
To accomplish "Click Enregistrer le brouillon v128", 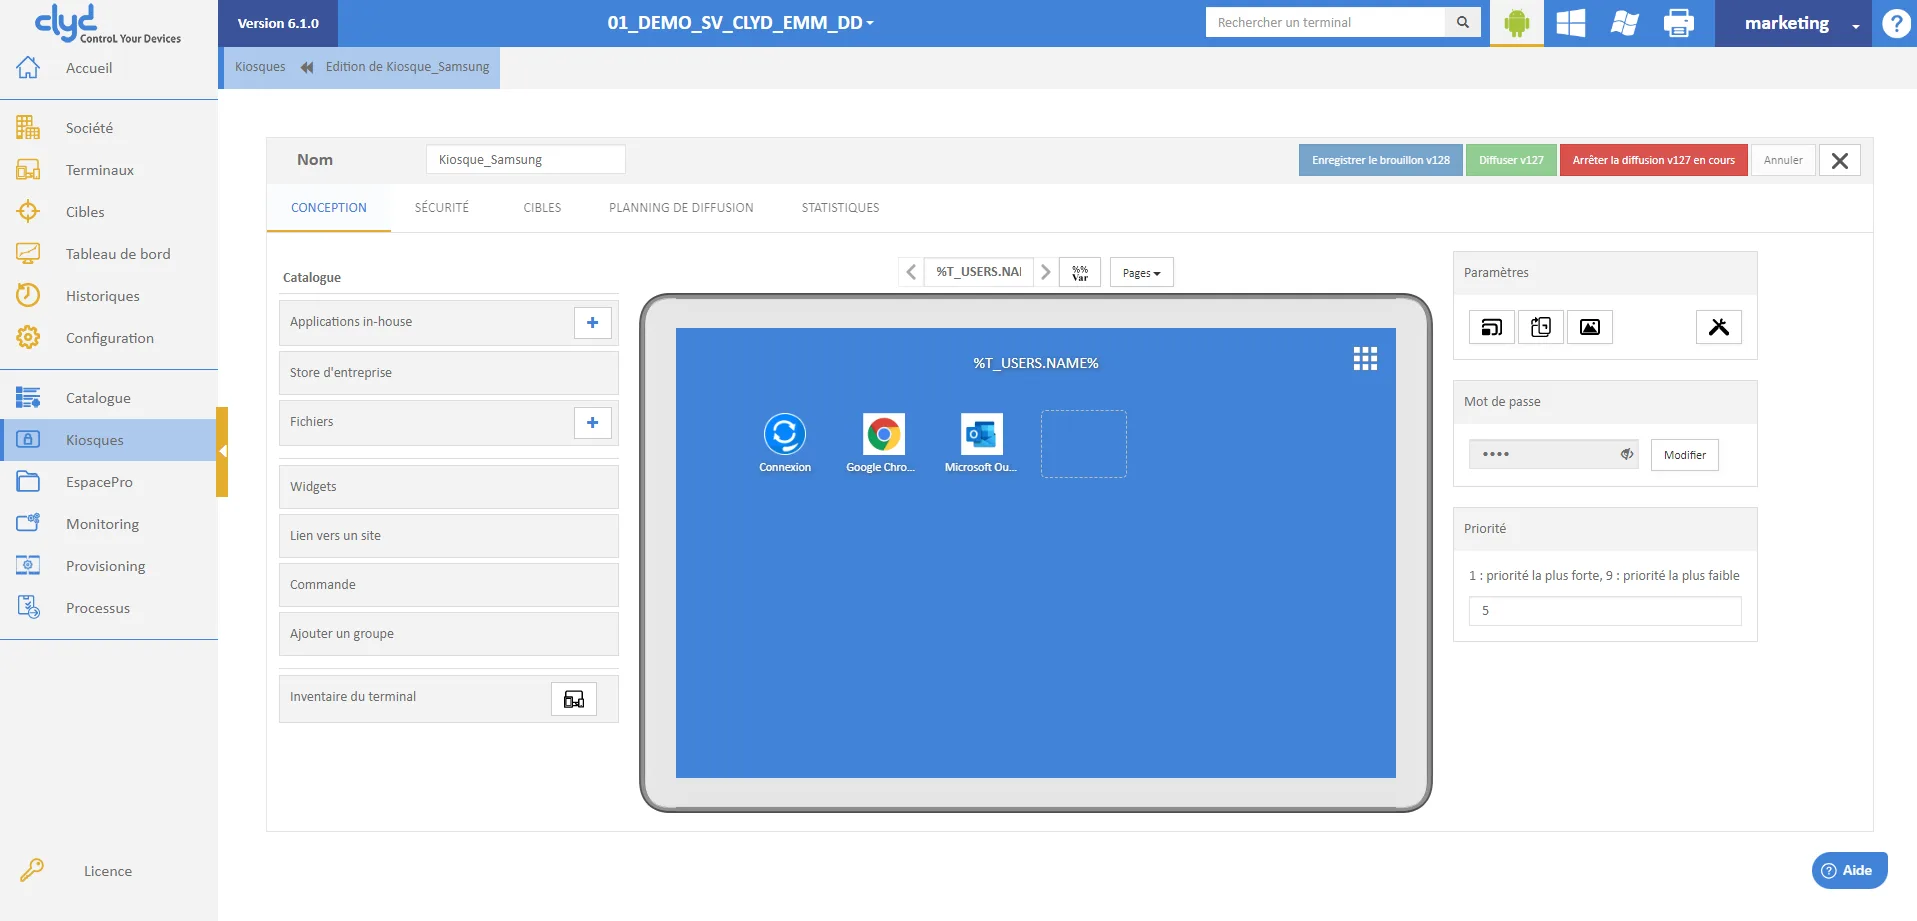I will 1380,160.
